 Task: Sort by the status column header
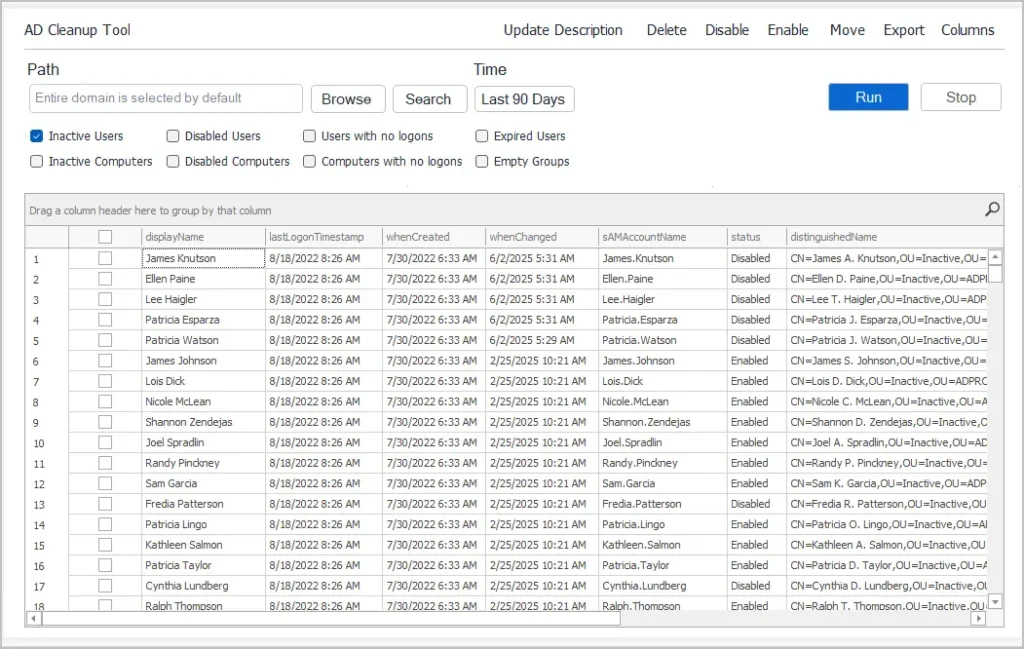click(756, 237)
